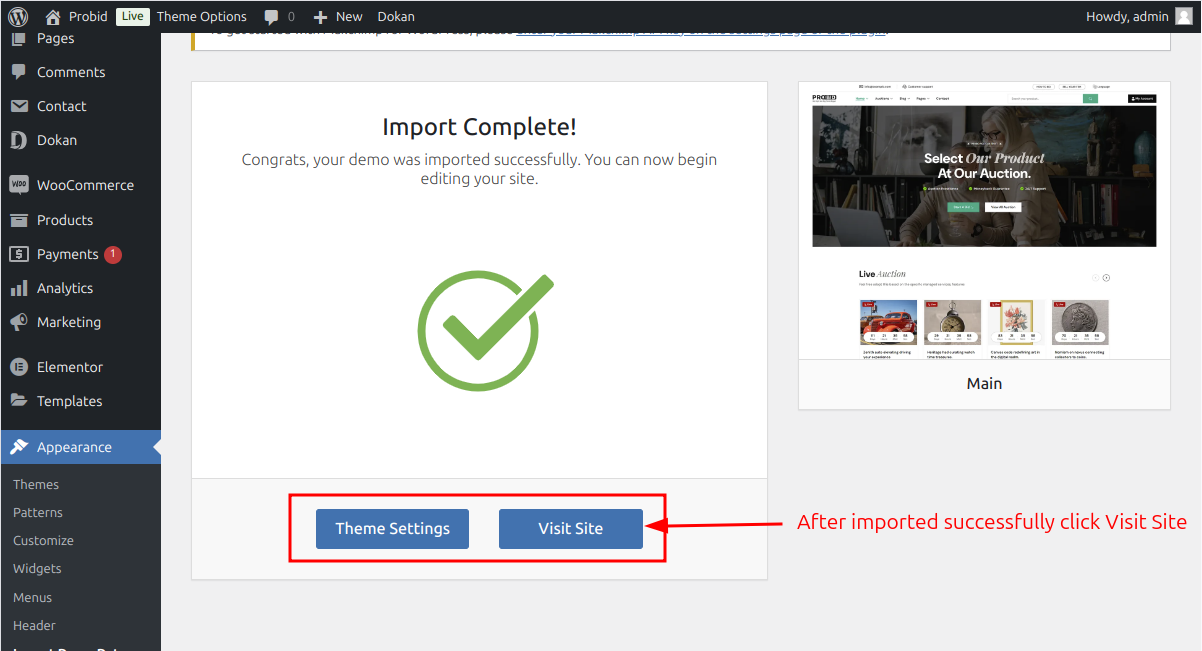Image resolution: width=1202 pixels, height=651 pixels.
Task: Go to Widgets under Appearance
Action: (x=37, y=568)
